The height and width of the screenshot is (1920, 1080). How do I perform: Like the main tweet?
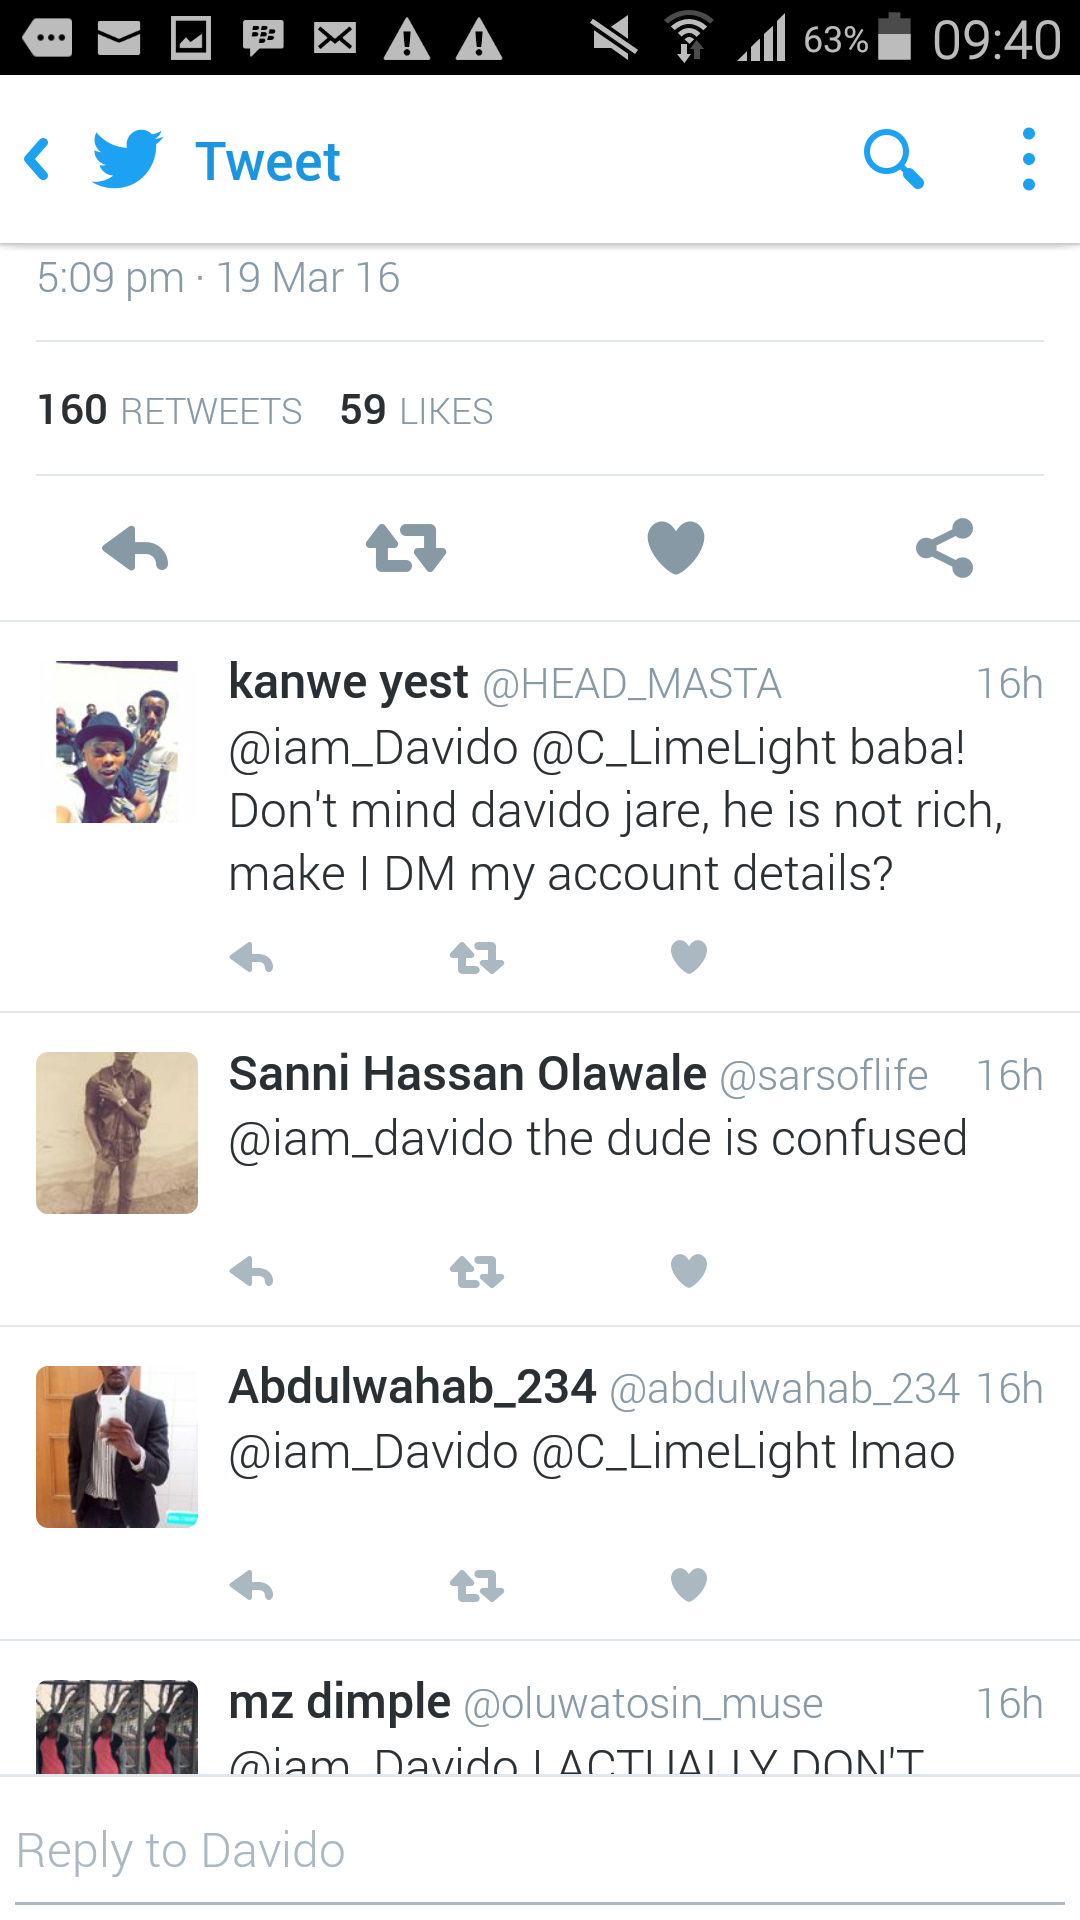(676, 549)
